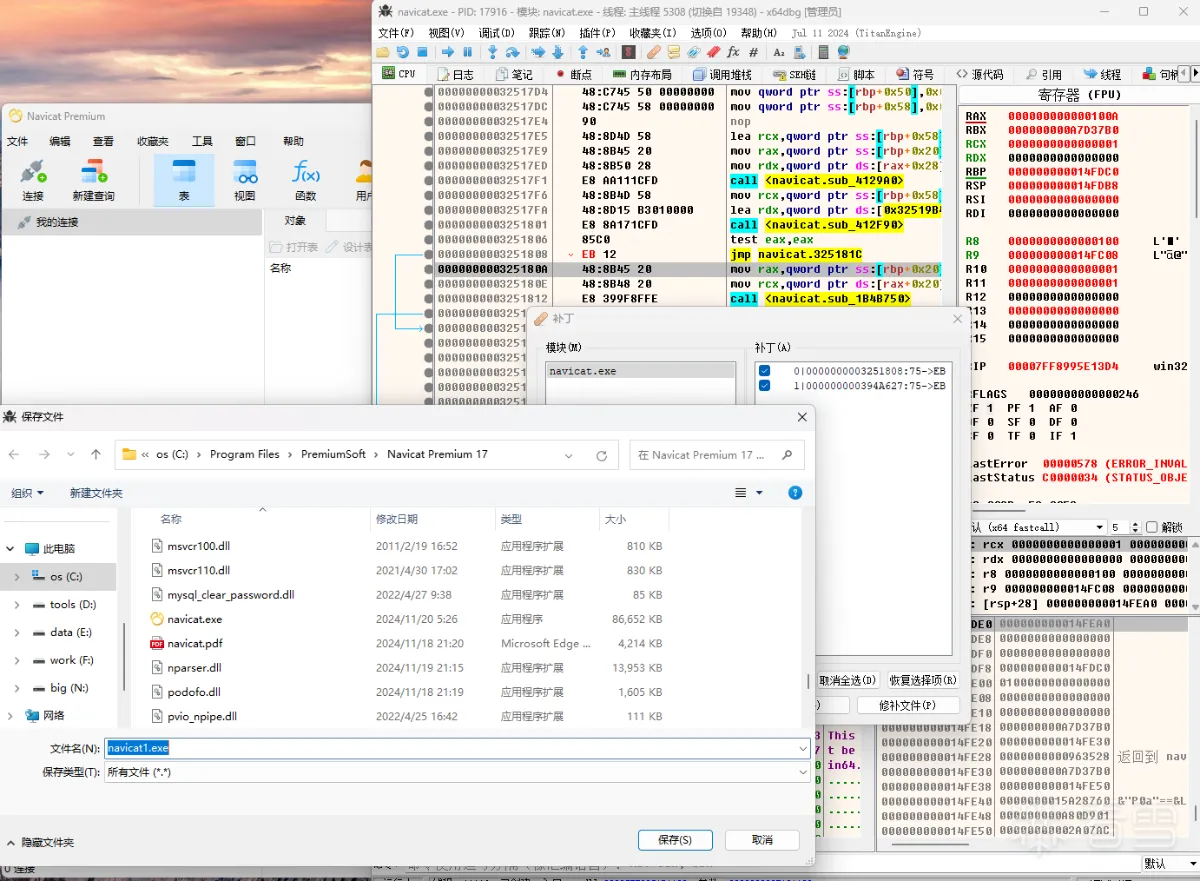Select mysql_clear_password.dll in the file list

pyautogui.click(x=231, y=595)
